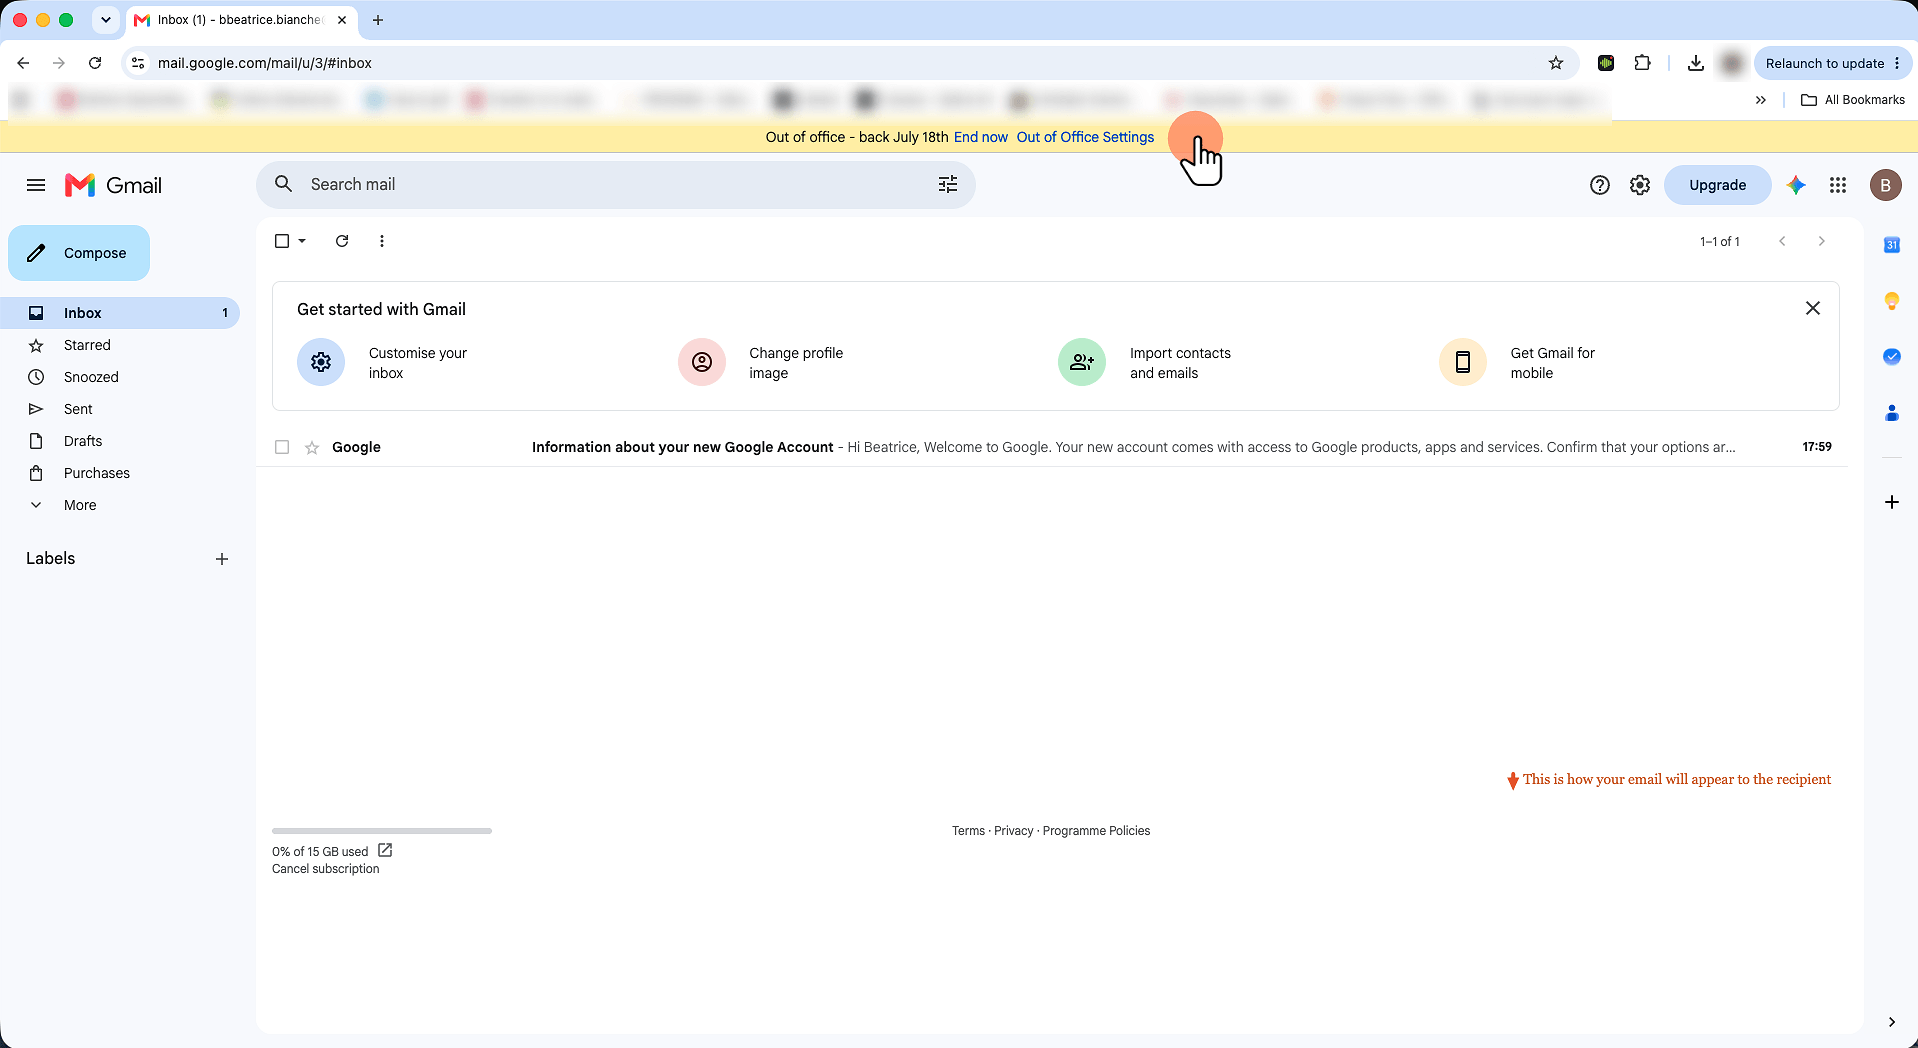Open the three-dot more options menu
Screen dimensions: 1918x1048
coord(382,241)
